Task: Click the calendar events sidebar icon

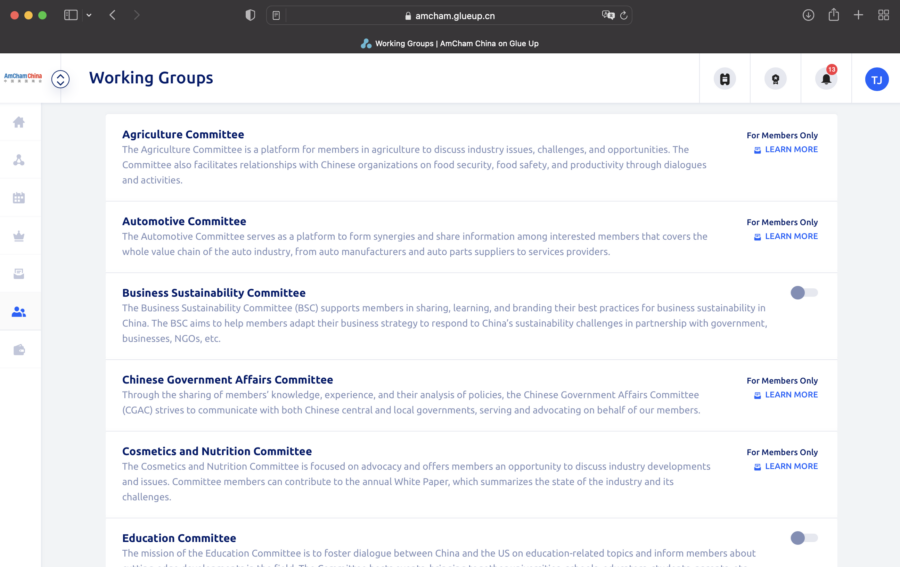Action: tap(19, 198)
